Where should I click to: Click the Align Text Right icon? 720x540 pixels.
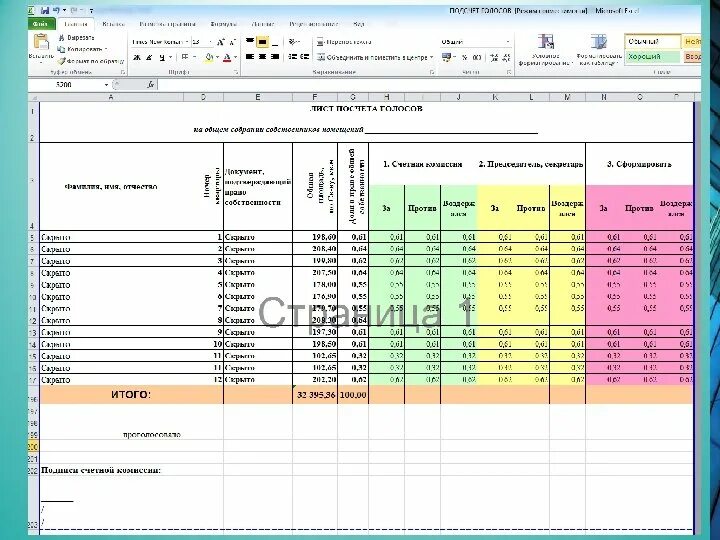(275, 57)
